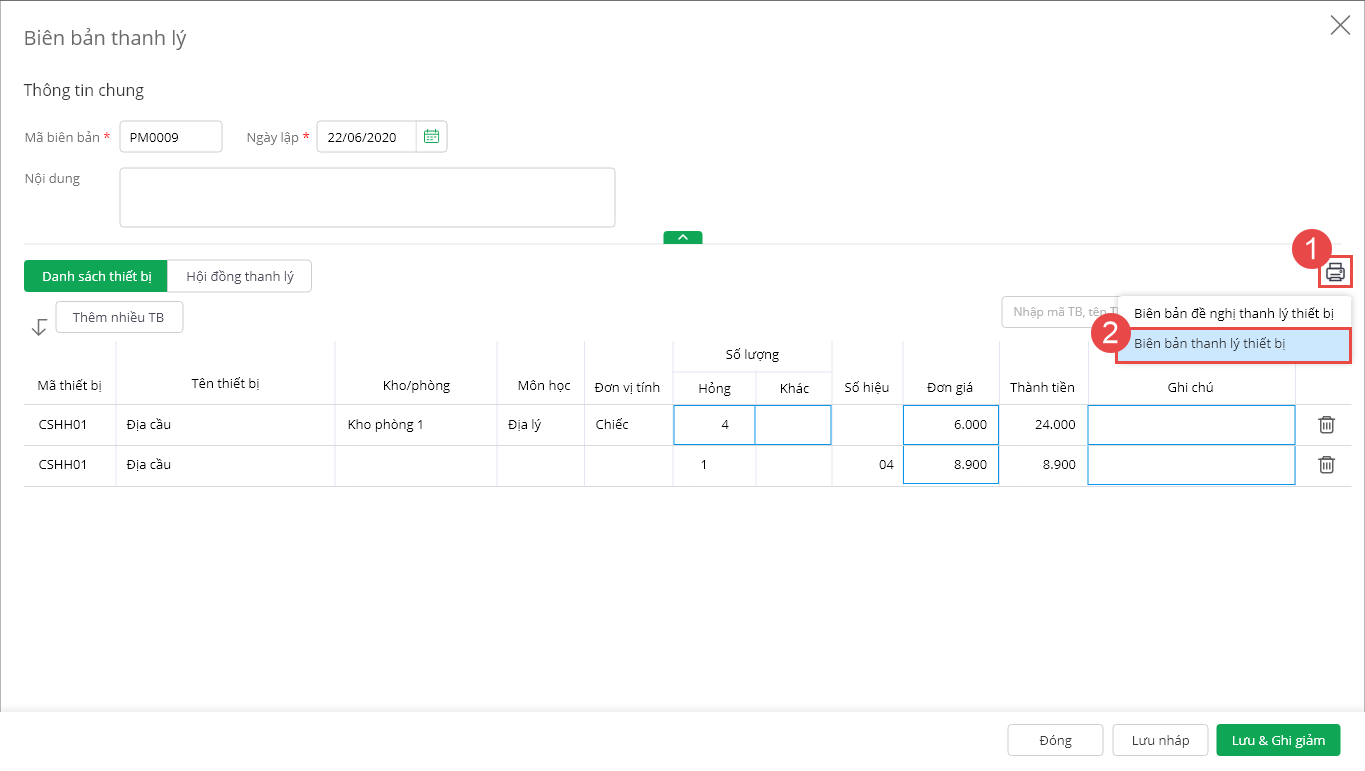Close the Biên bản thanh lý dialog
Viewport: 1365px width, 771px height.
[x=1340, y=26]
